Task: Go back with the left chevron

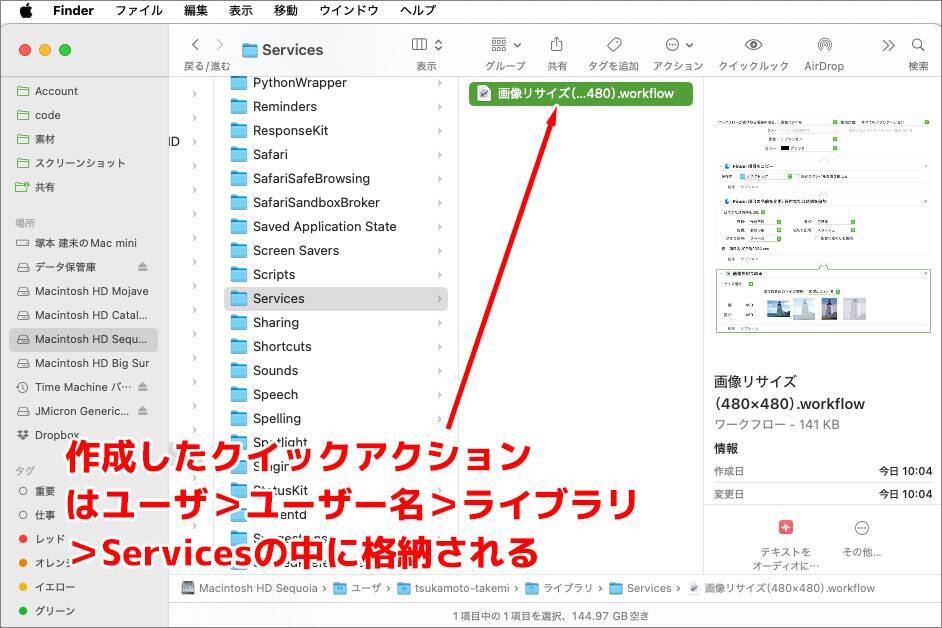Action: coord(195,45)
